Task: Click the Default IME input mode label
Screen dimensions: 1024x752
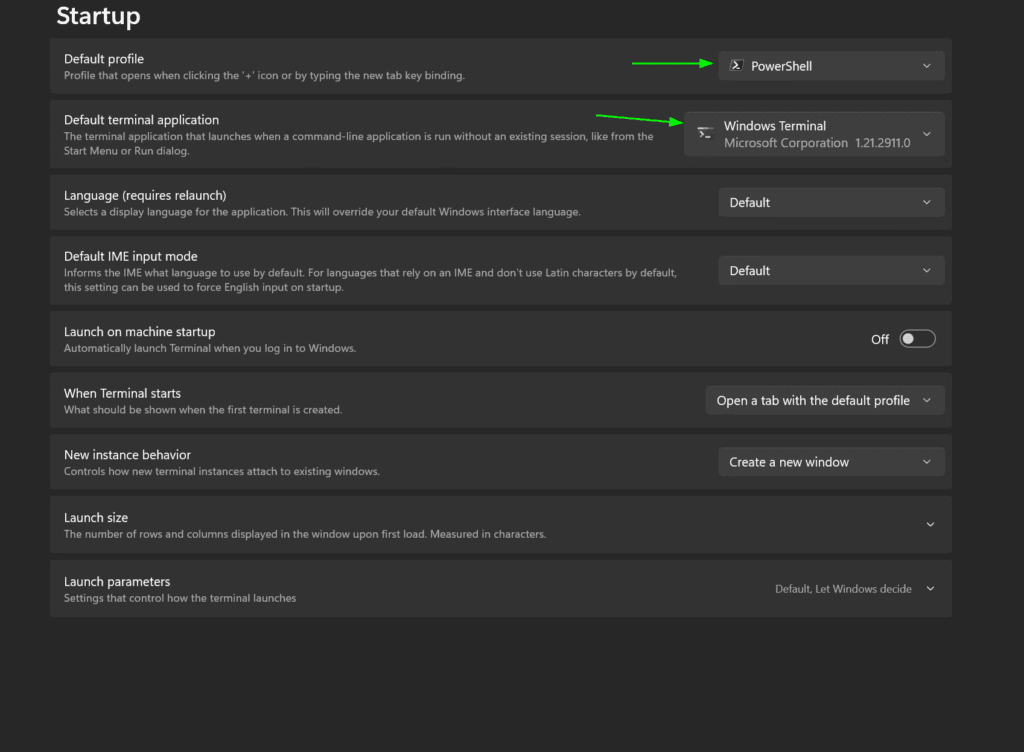Action: coord(131,256)
